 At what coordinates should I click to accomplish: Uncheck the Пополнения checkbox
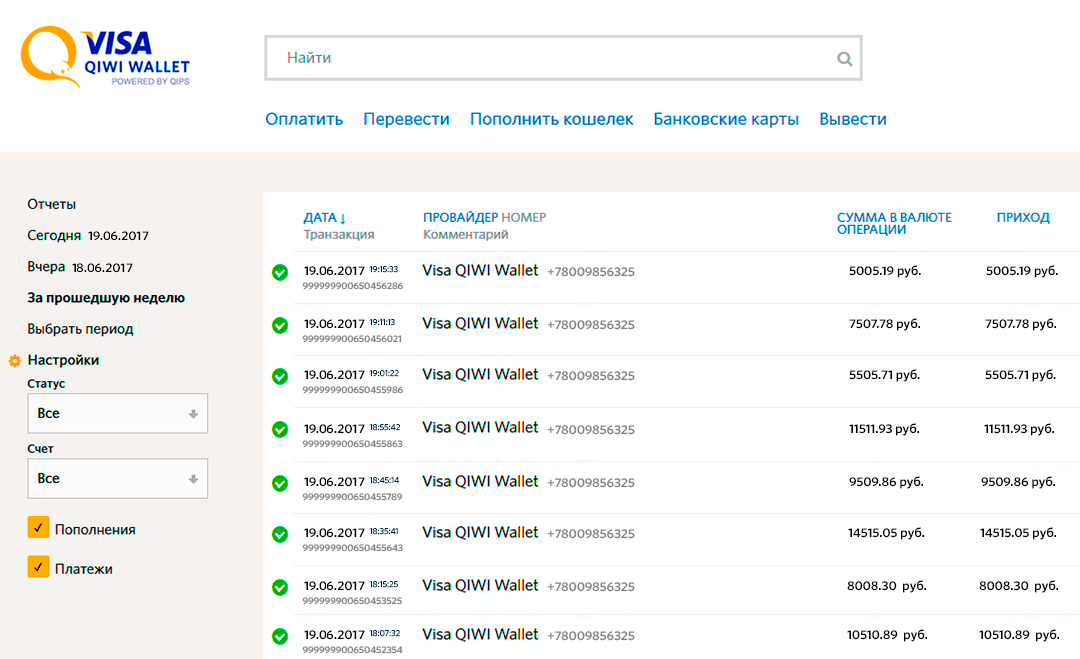(x=39, y=527)
